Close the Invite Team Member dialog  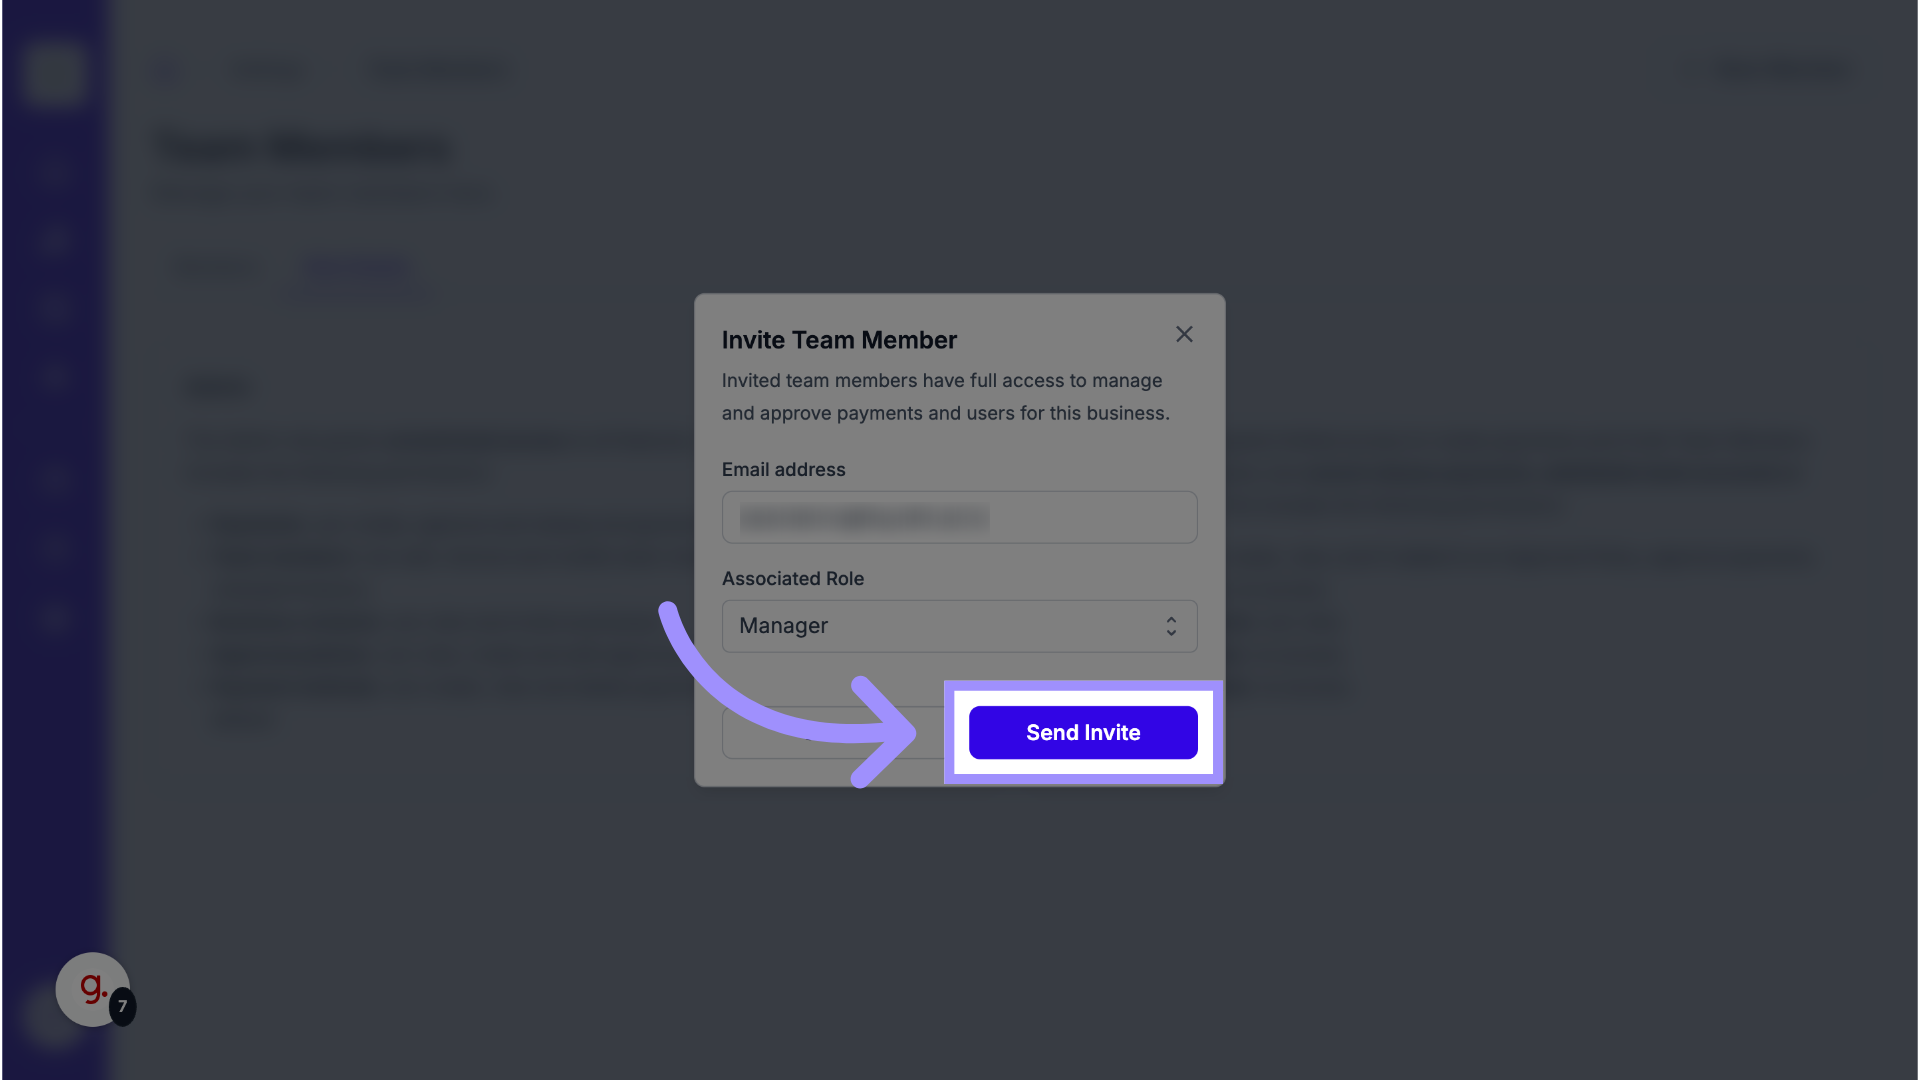click(1184, 334)
